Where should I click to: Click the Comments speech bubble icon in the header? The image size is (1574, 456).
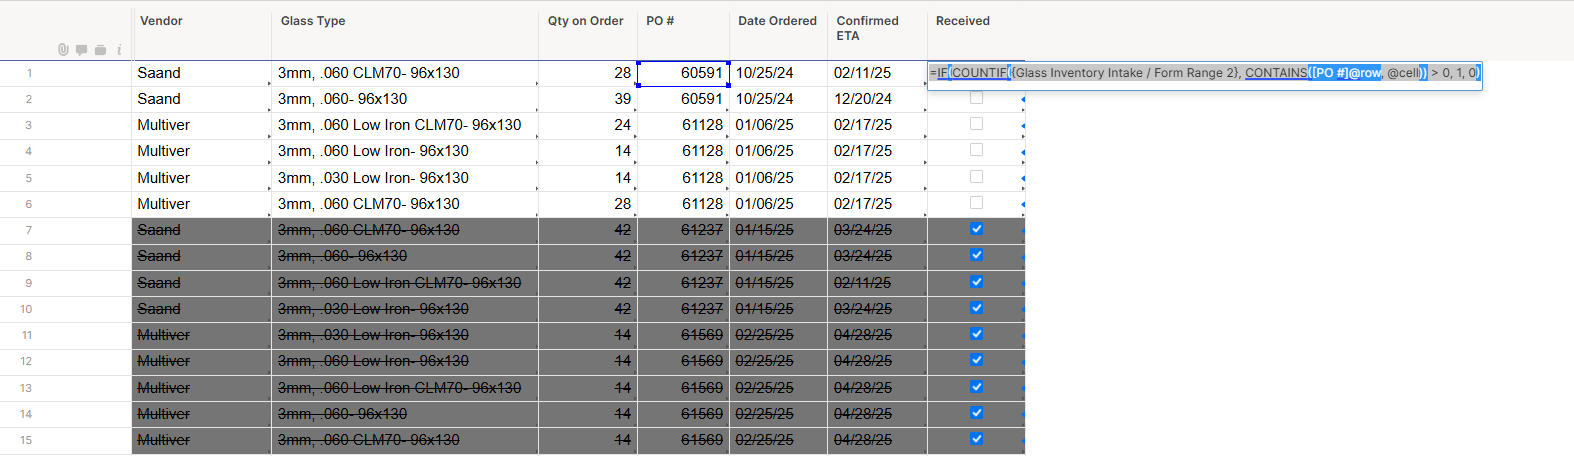point(82,50)
